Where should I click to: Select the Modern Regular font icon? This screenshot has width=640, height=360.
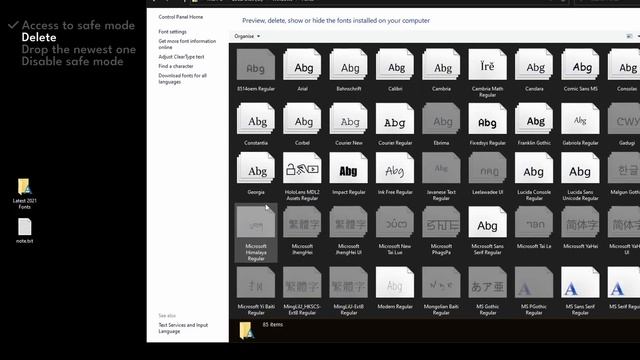[395, 282]
